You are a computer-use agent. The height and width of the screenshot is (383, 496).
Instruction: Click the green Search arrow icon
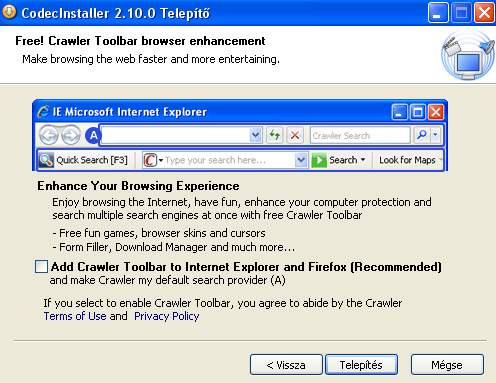(x=319, y=160)
